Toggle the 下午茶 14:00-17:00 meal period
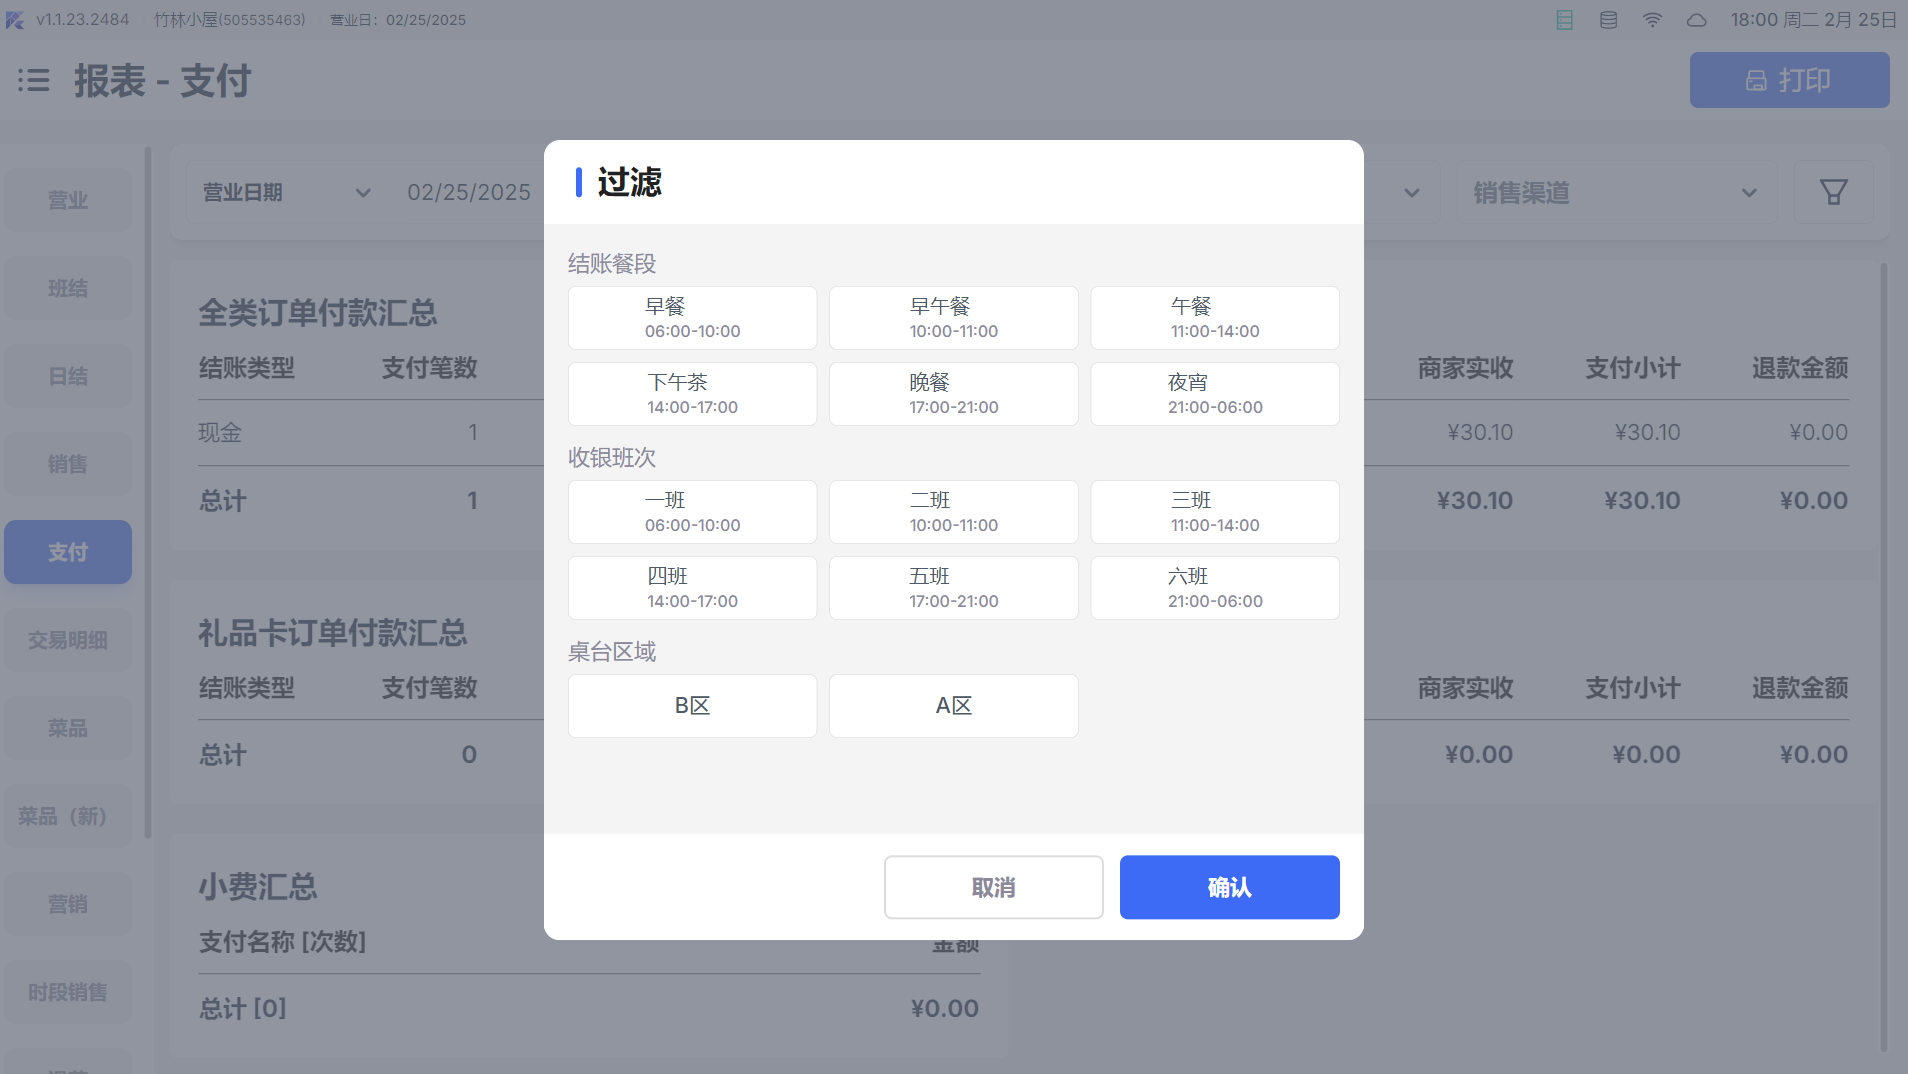Screen dimensions: 1908x1074 692,394
